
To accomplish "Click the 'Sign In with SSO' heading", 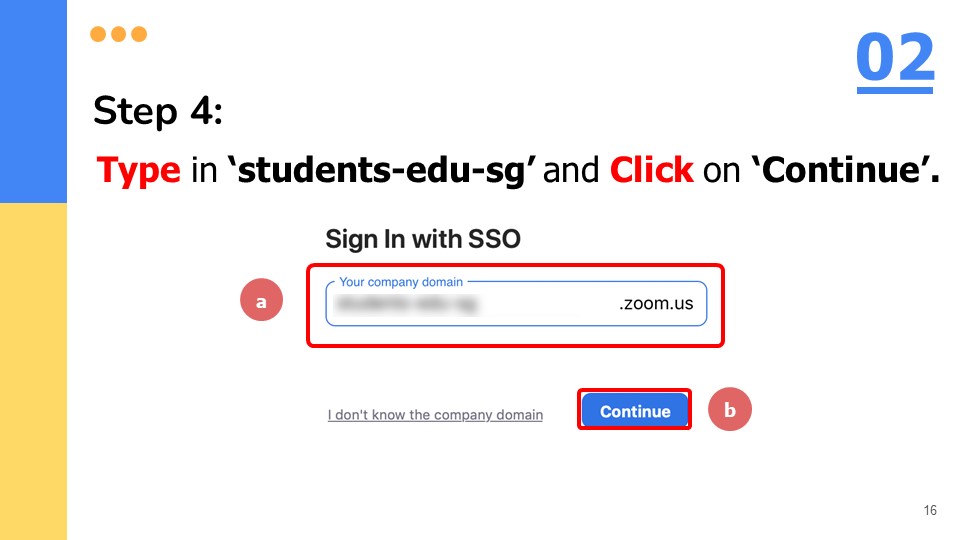I will (x=423, y=240).
